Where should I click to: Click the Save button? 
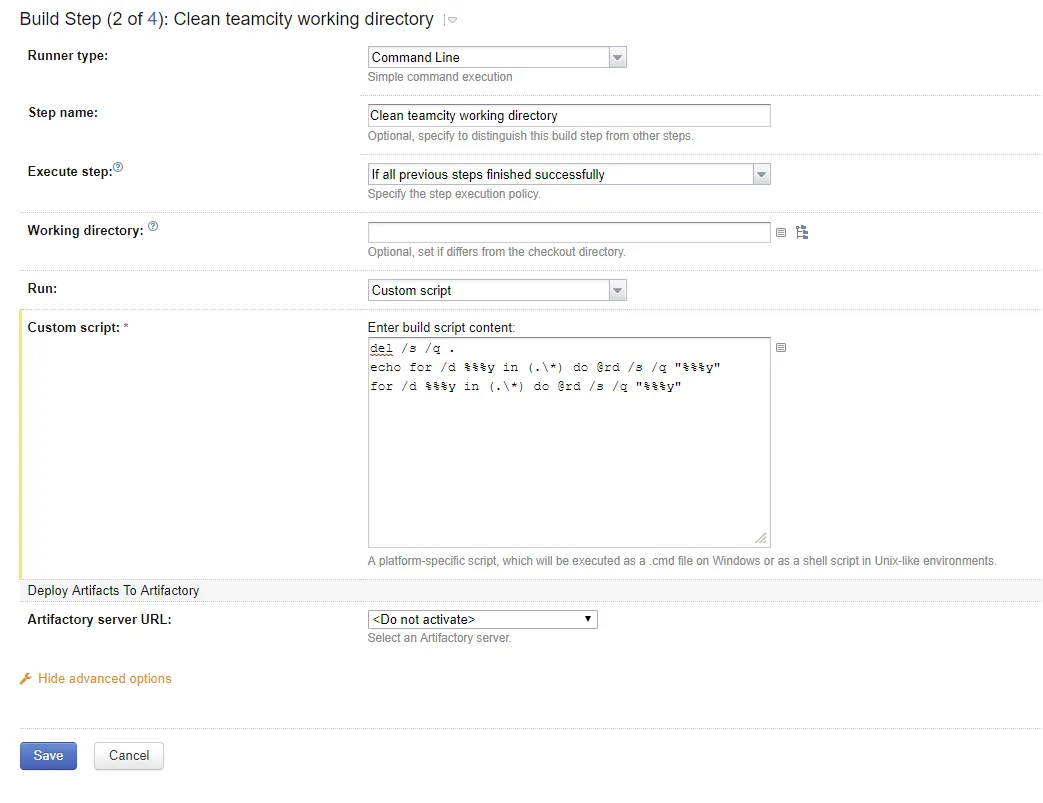48,756
